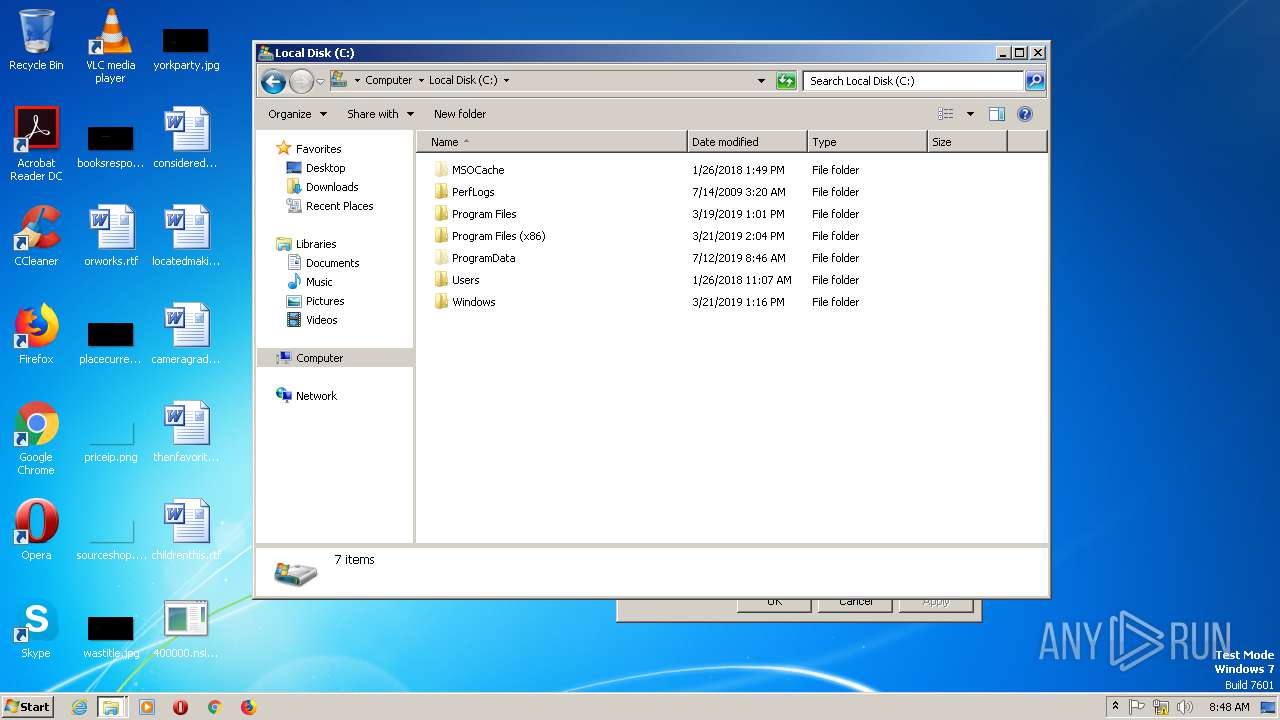The height and width of the screenshot is (720, 1280).
Task: Expand dropdown before Computer breadcrumb
Action: 357,81
